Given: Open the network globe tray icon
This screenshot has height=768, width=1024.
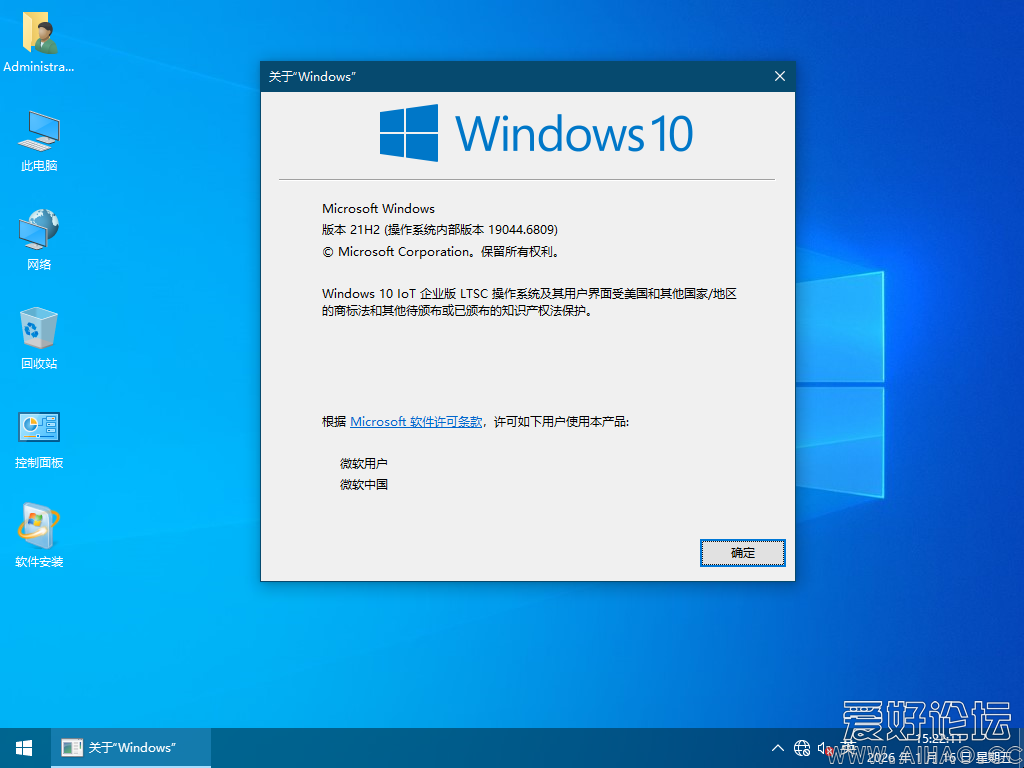Looking at the screenshot, I should tap(801, 748).
